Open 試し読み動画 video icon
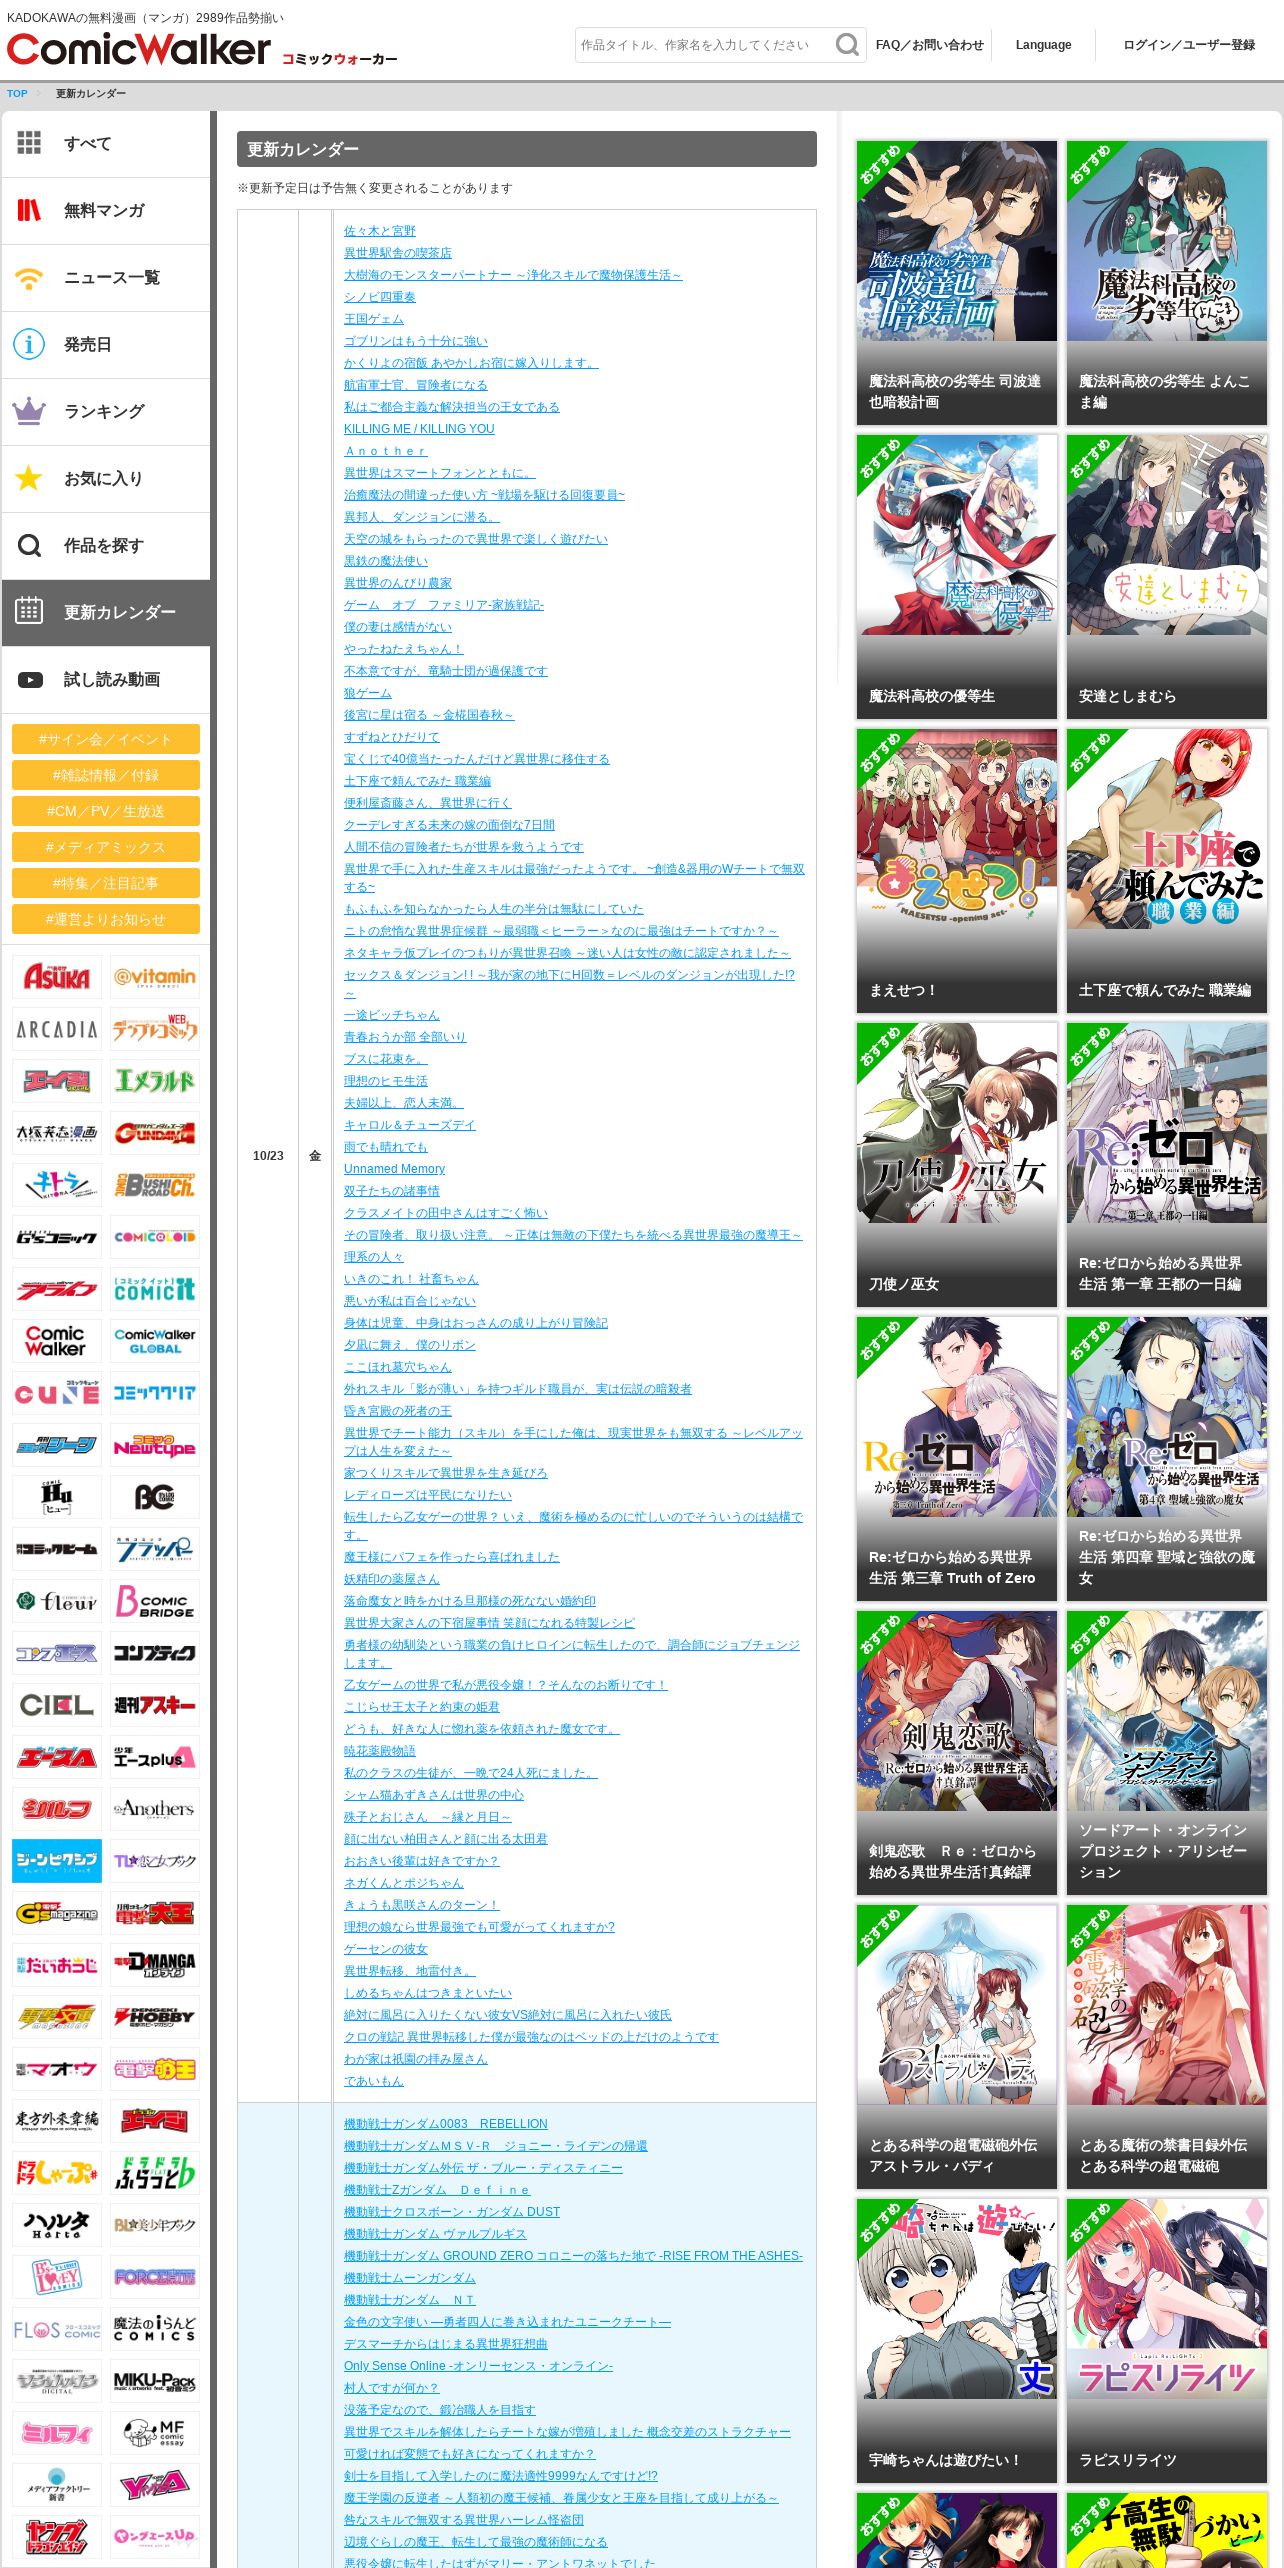 coord(29,679)
